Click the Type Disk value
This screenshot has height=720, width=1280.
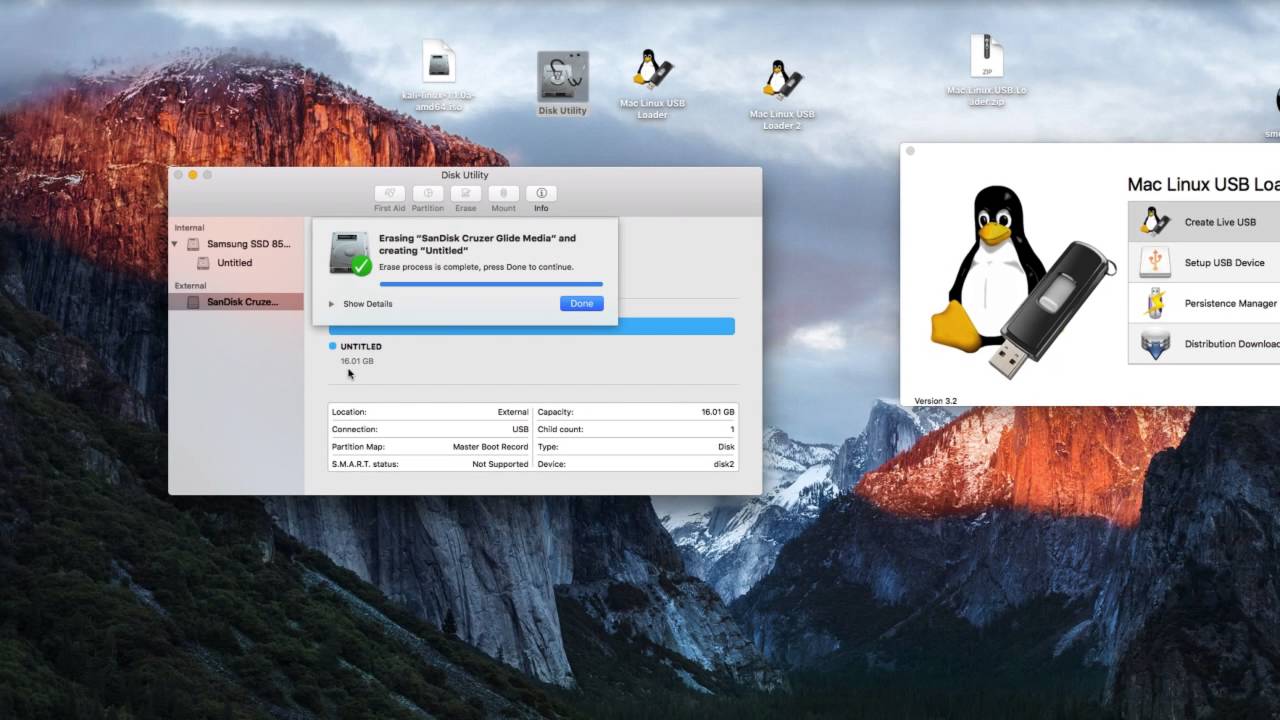pos(726,447)
